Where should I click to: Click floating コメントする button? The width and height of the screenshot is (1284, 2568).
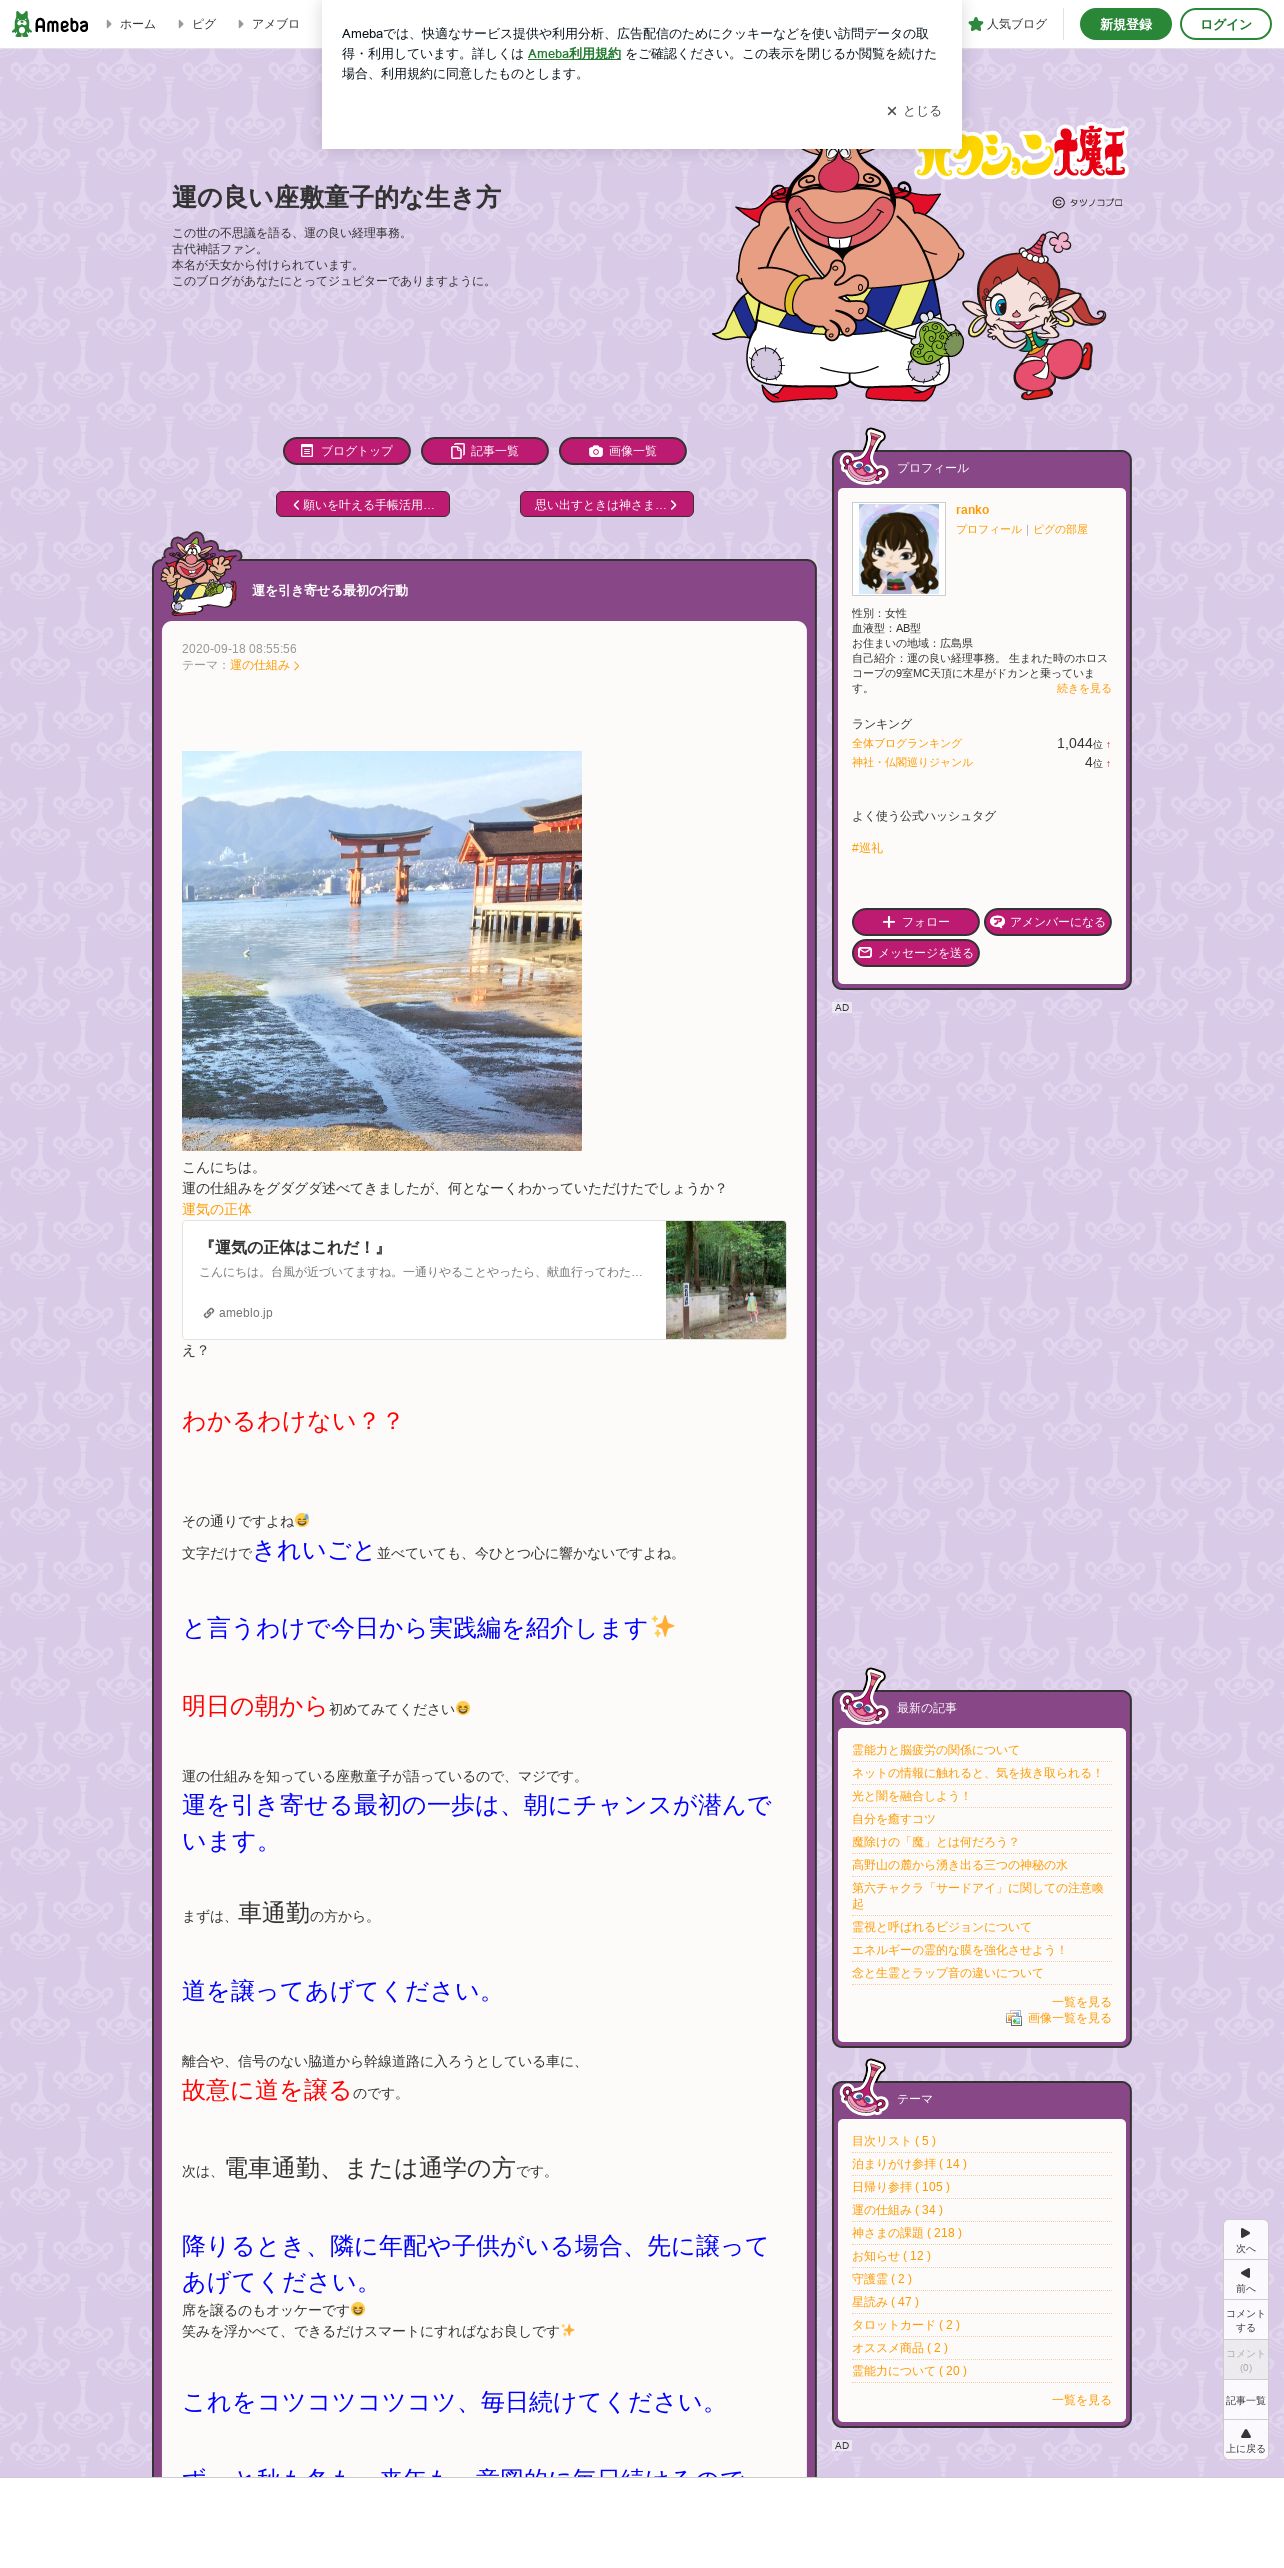coord(1245,2320)
